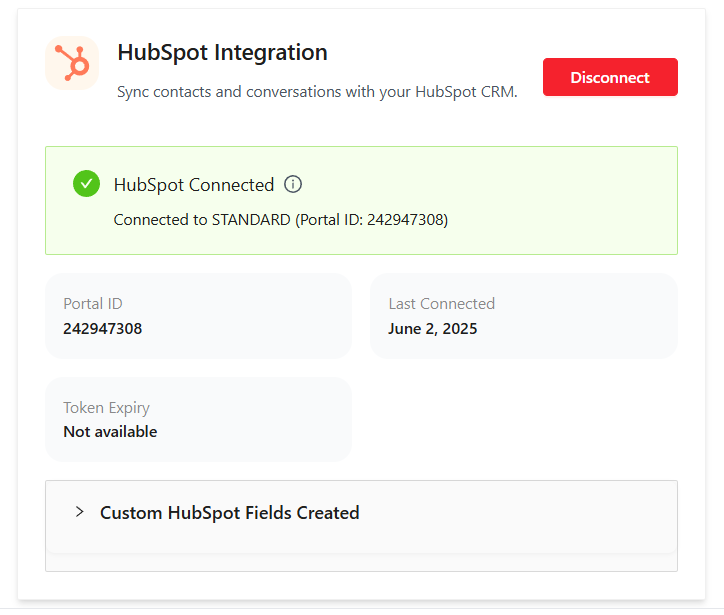Click Connected to STANDARD portal message
This screenshot has height=615, width=724.
pos(281,220)
